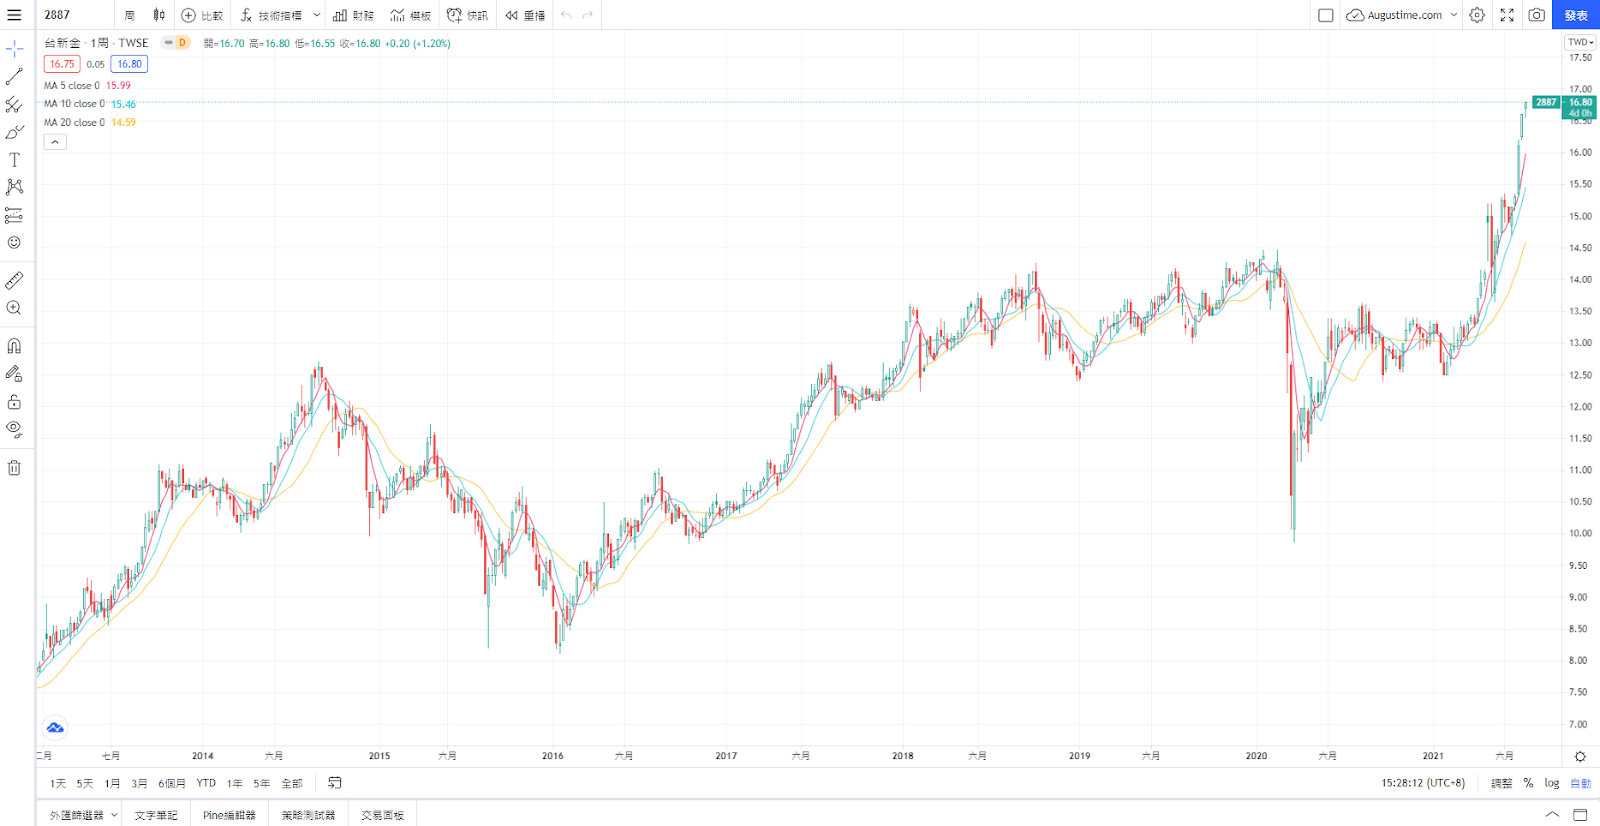Screen dimensions: 1600x826
Task: Select the MA 5 indicator legend
Action: coord(87,85)
